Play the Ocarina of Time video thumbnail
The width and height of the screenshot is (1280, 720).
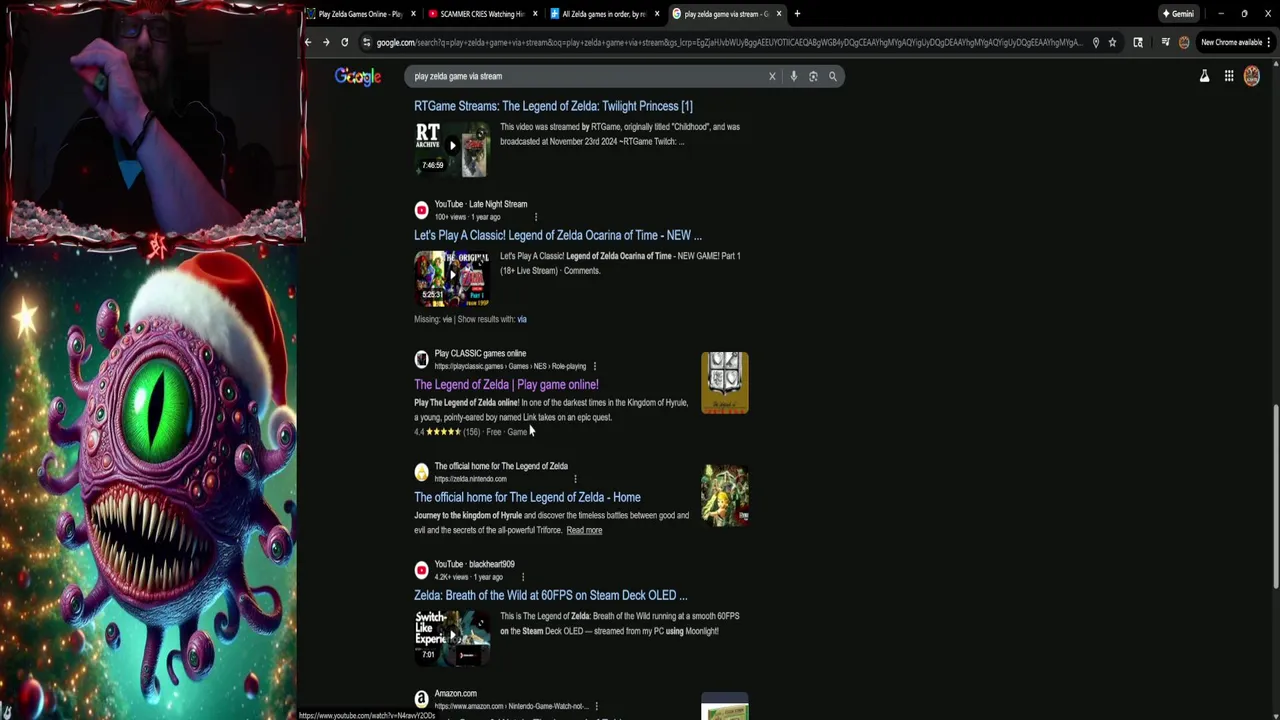point(452,277)
